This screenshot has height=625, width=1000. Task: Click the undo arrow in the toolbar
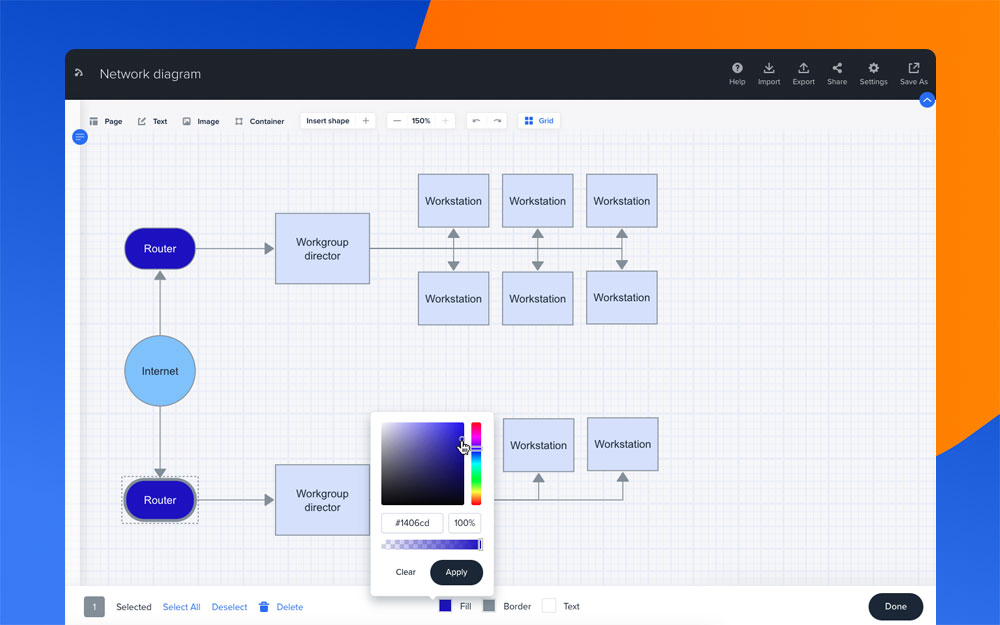476,121
